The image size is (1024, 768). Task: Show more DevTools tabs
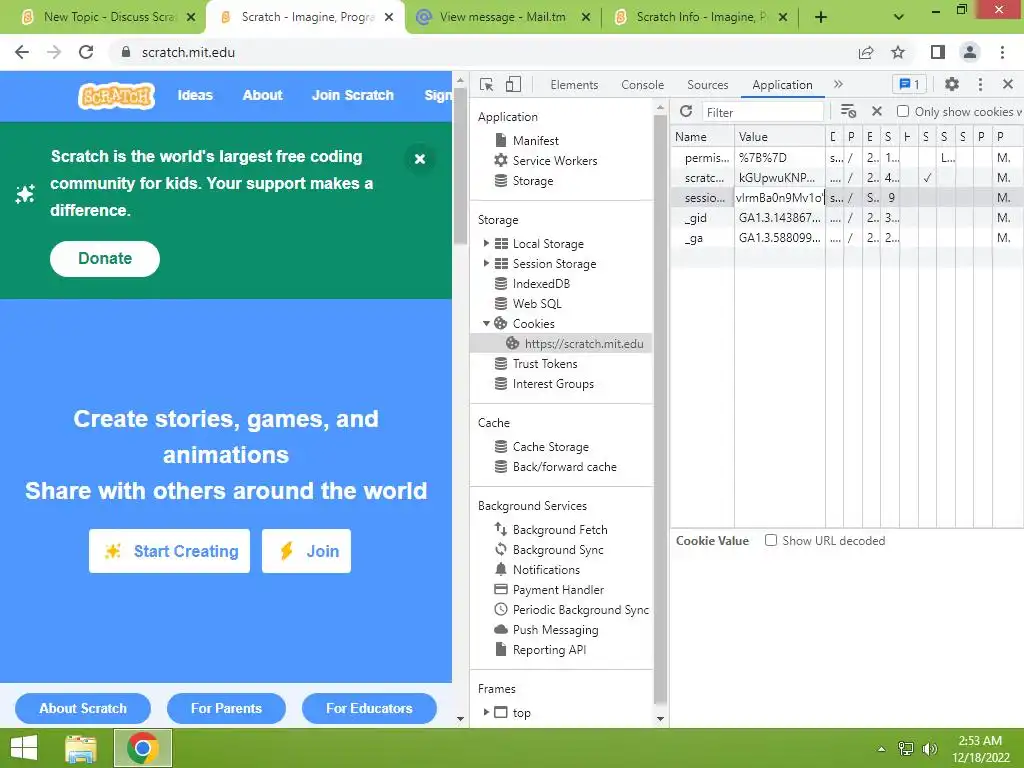[839, 84]
